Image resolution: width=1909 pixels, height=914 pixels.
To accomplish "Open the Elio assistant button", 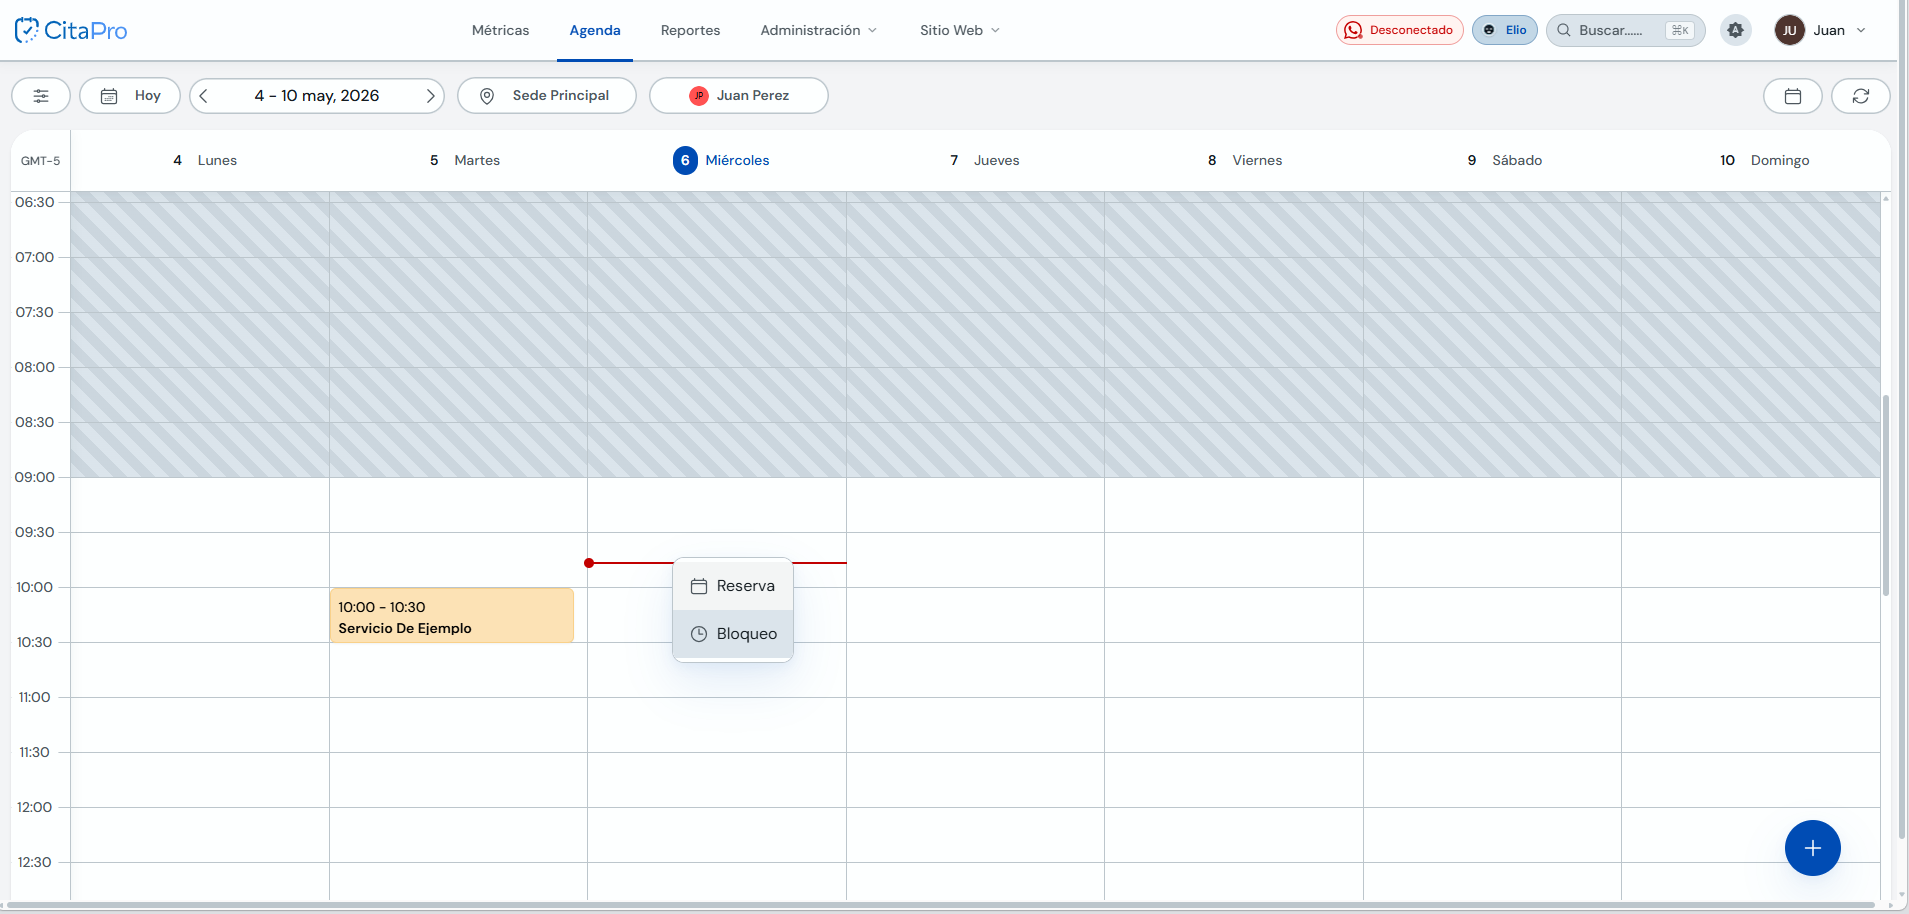I will [x=1505, y=30].
